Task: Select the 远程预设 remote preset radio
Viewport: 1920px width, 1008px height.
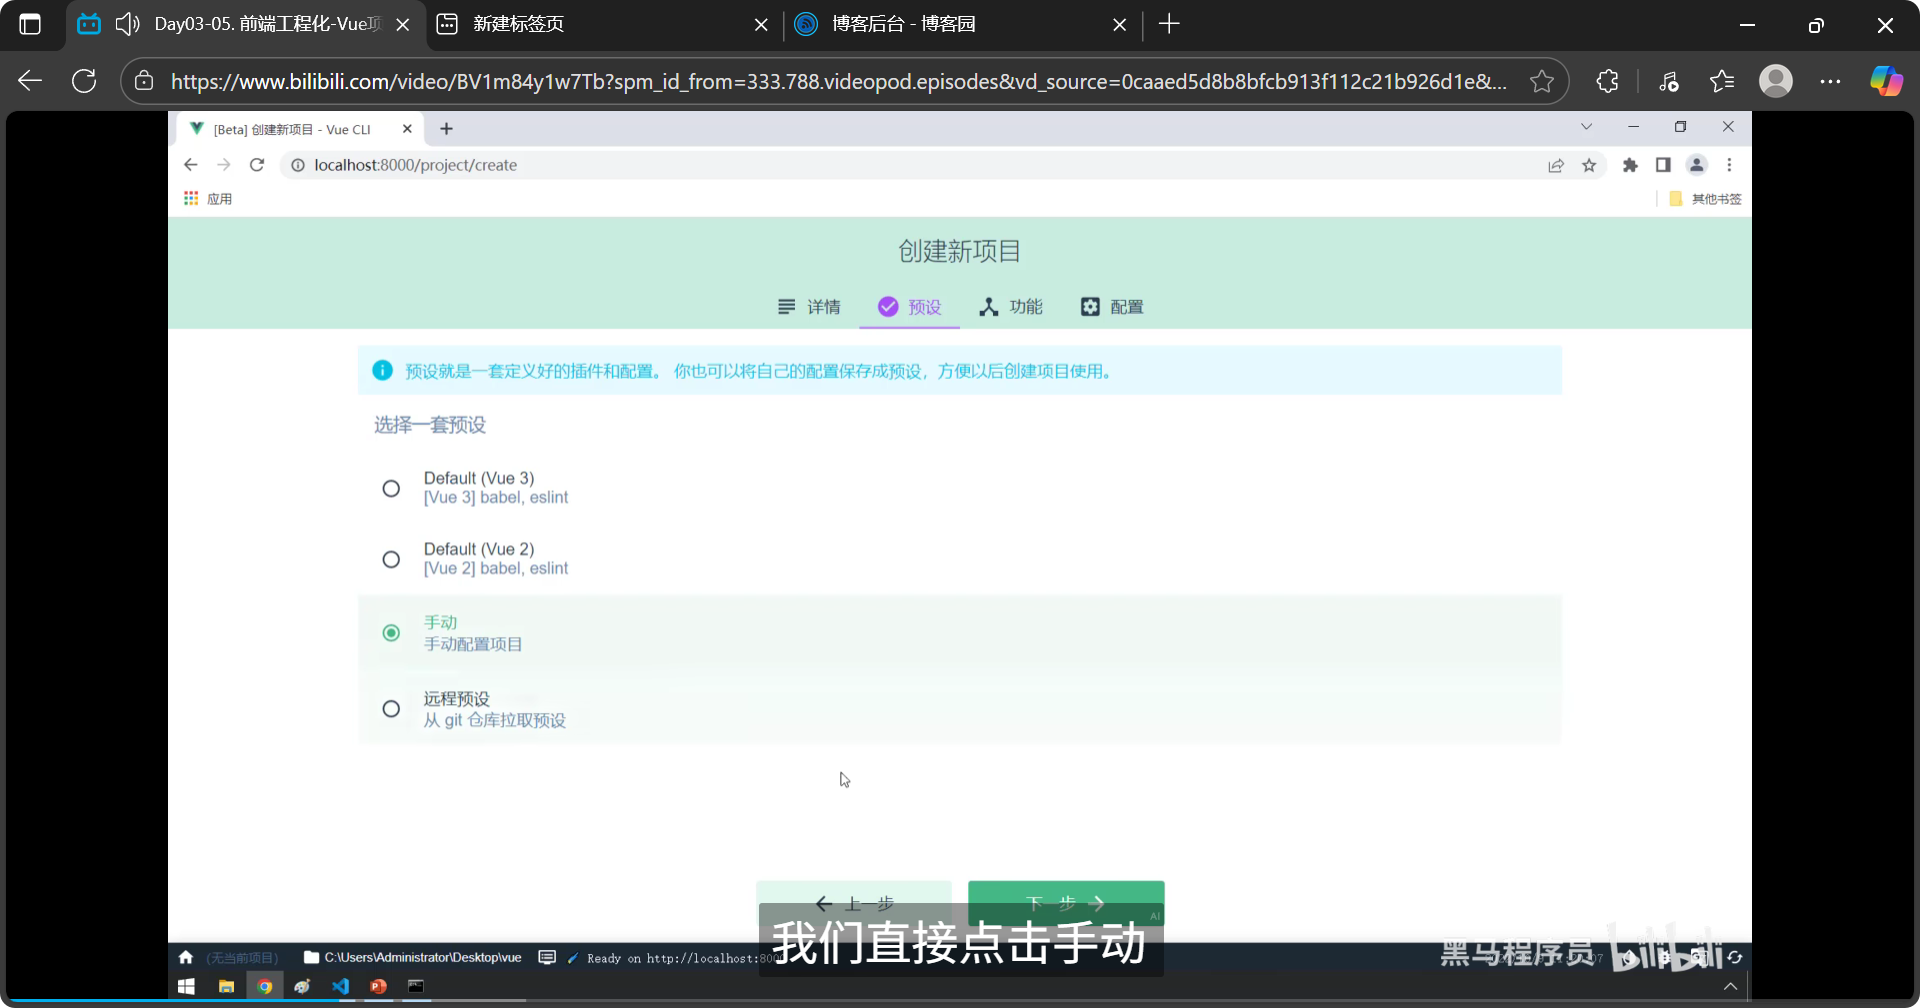Action: (x=391, y=709)
